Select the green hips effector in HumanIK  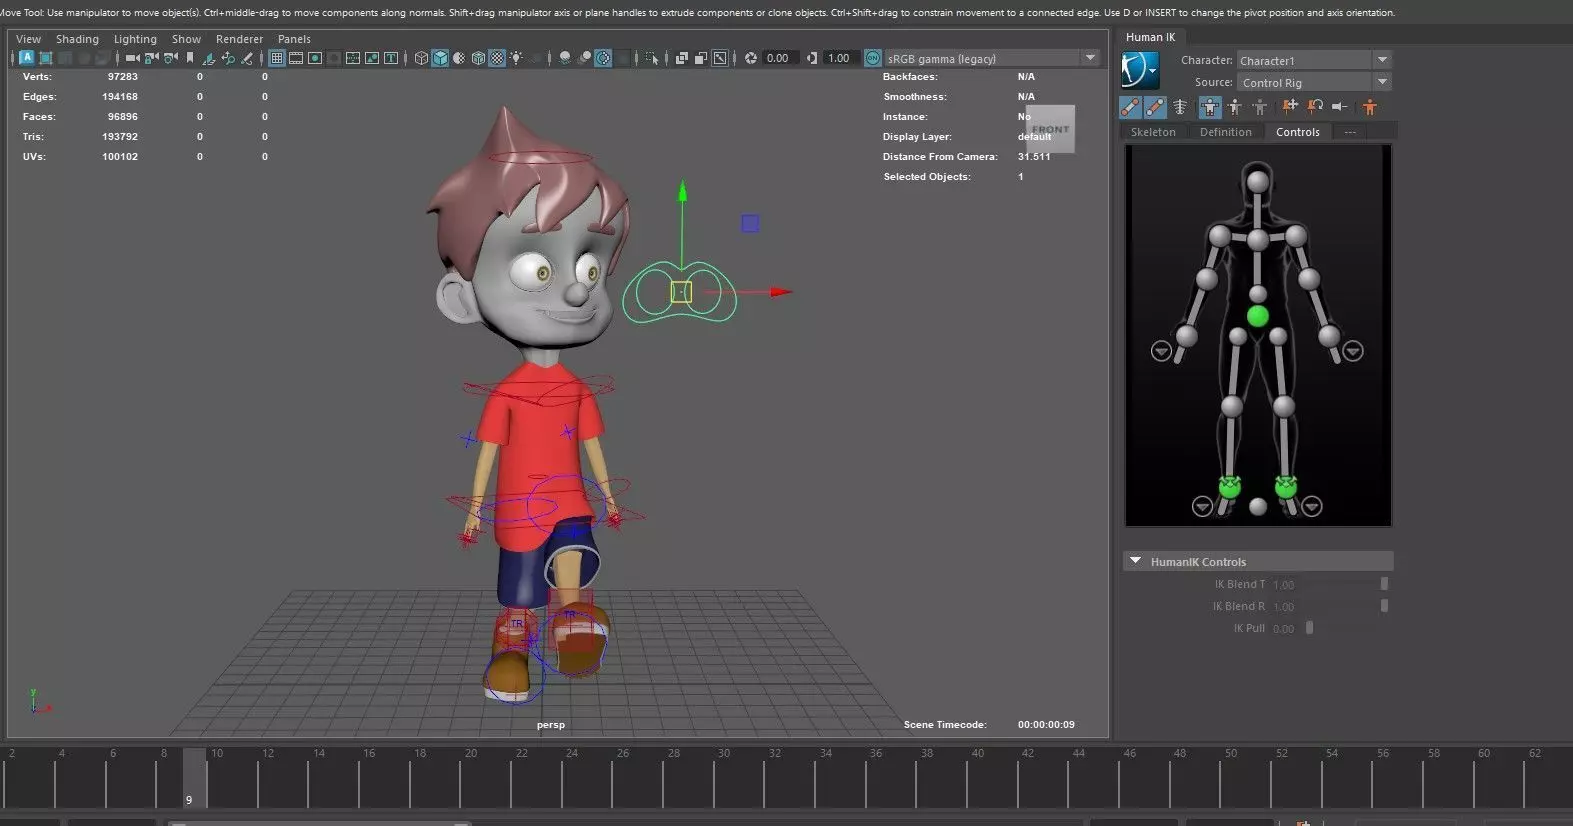(1258, 316)
